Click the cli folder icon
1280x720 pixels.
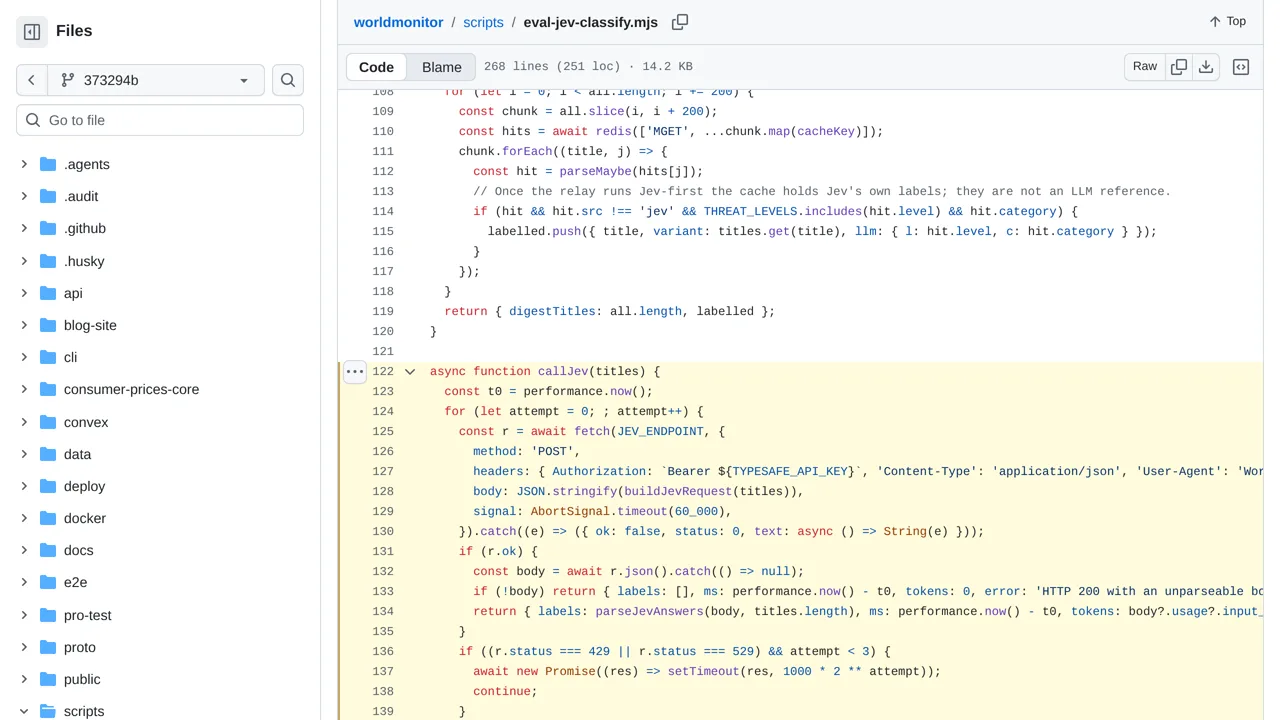tap(48, 357)
